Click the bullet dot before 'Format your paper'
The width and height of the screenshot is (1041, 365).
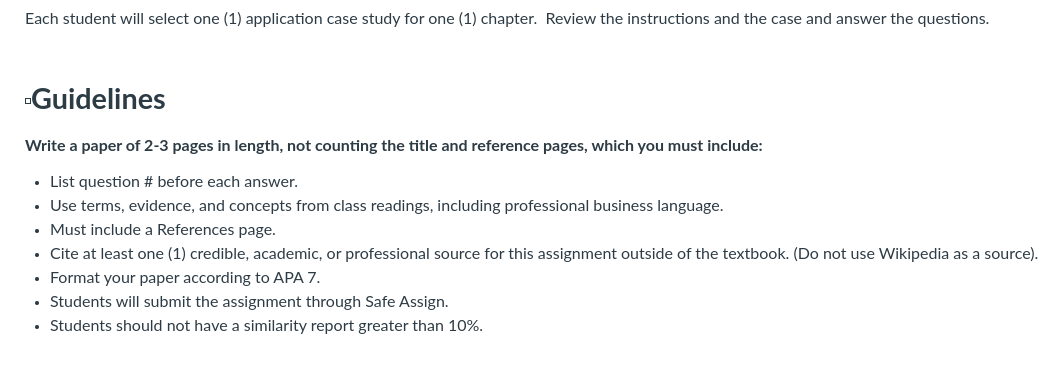(37, 278)
